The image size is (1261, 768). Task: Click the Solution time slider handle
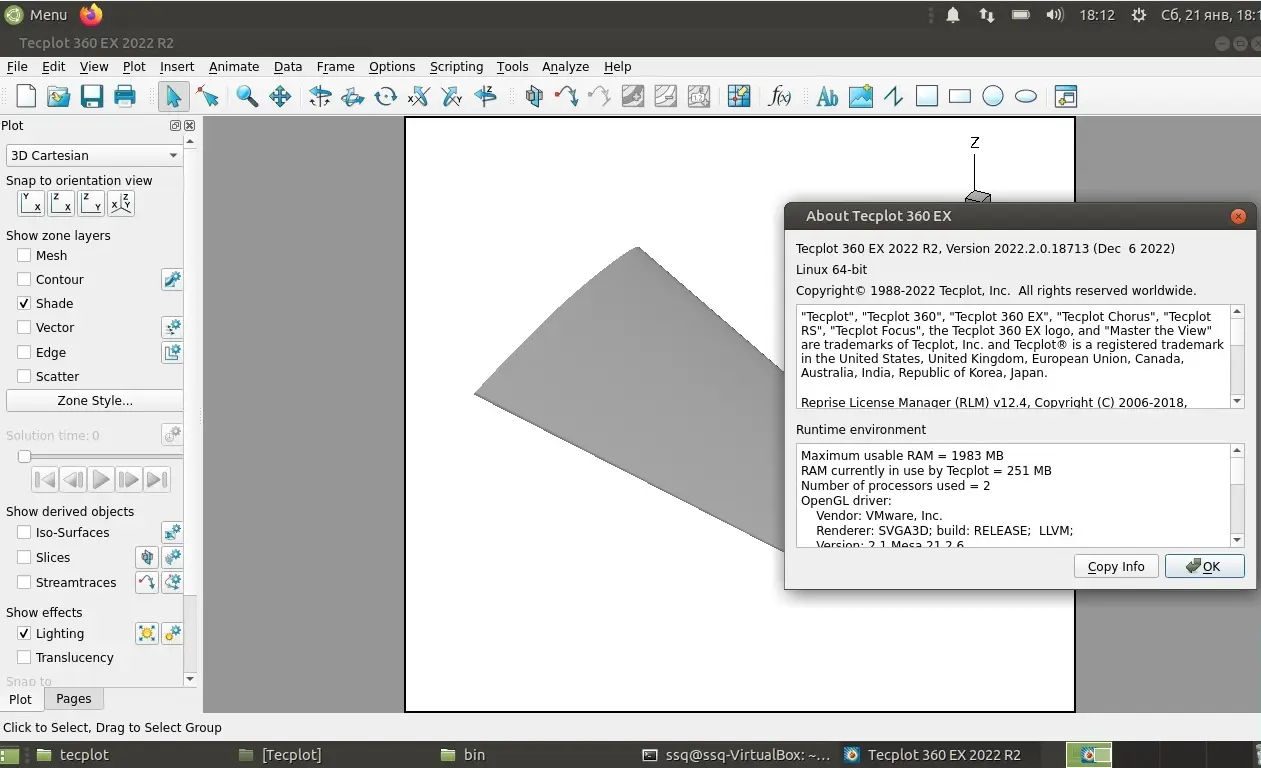click(24, 457)
